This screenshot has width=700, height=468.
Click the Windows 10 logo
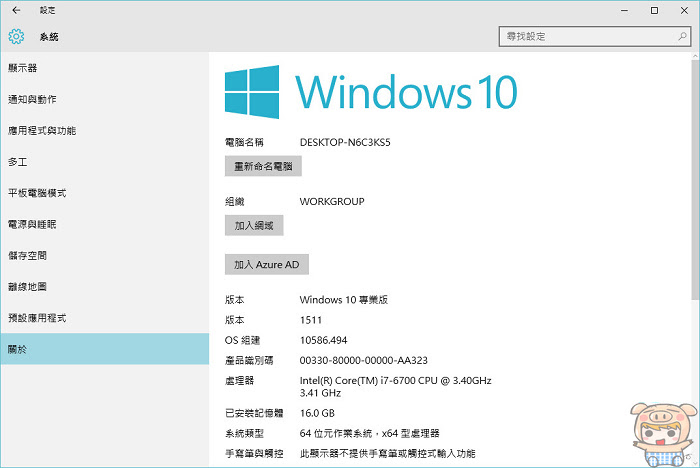371,92
